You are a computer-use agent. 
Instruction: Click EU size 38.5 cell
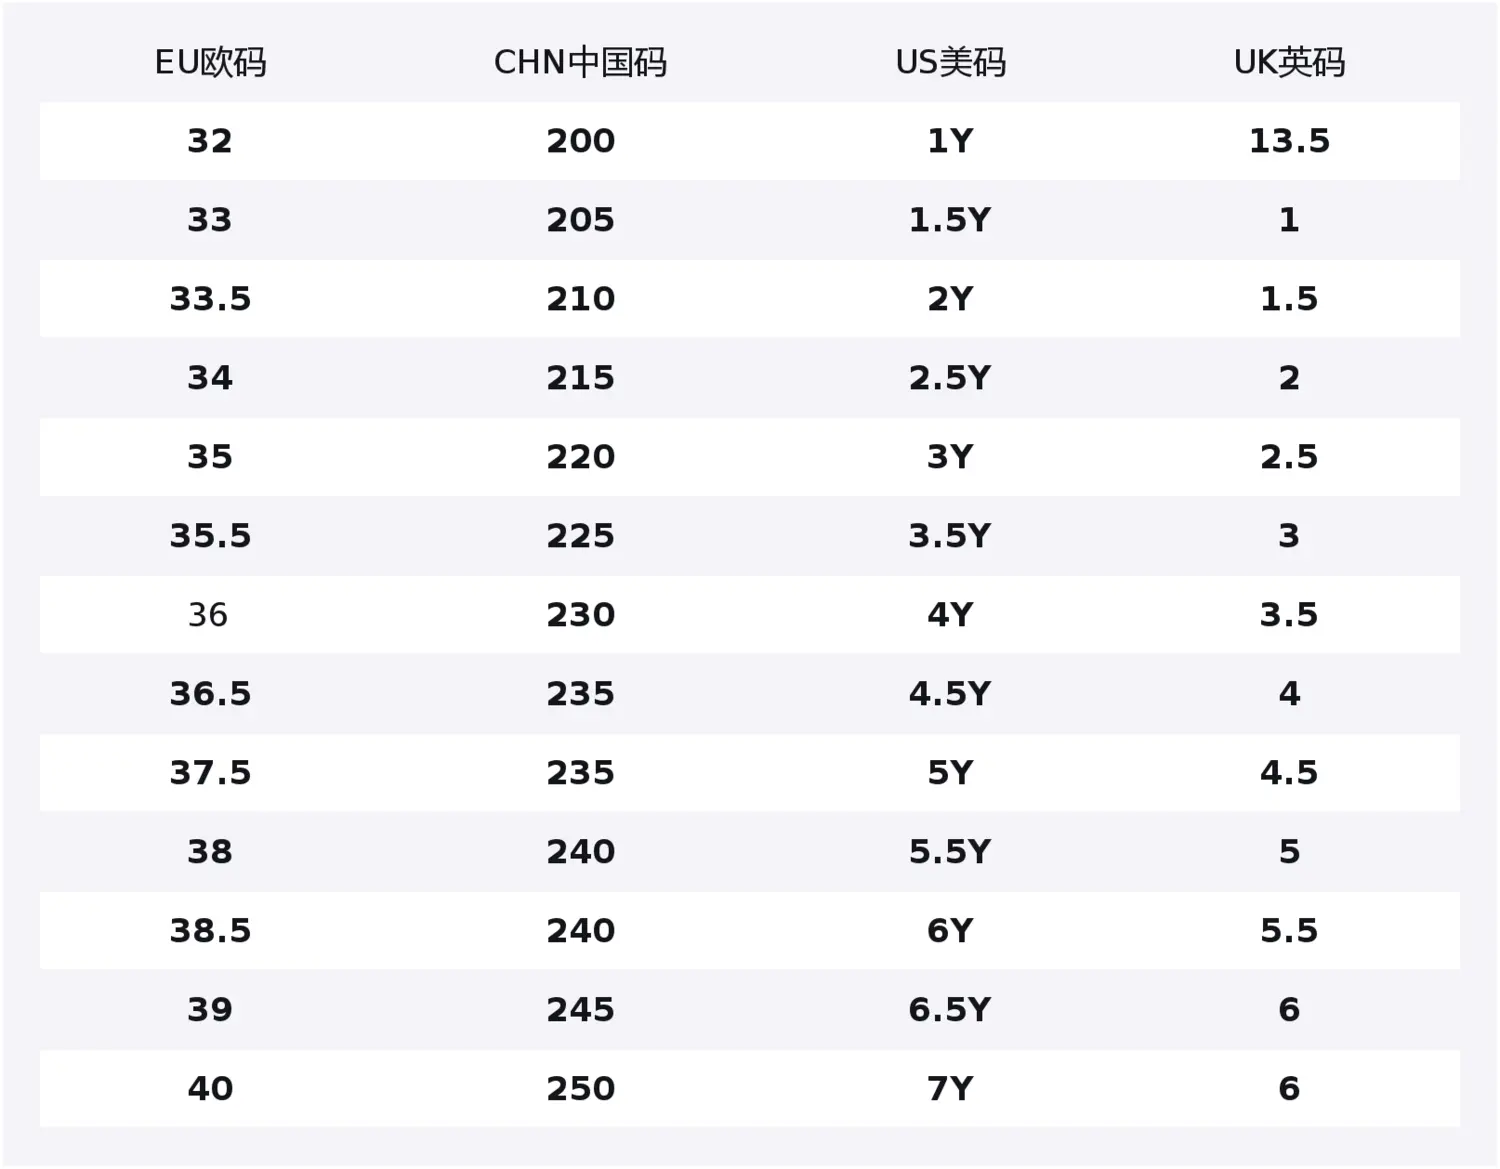coord(210,931)
